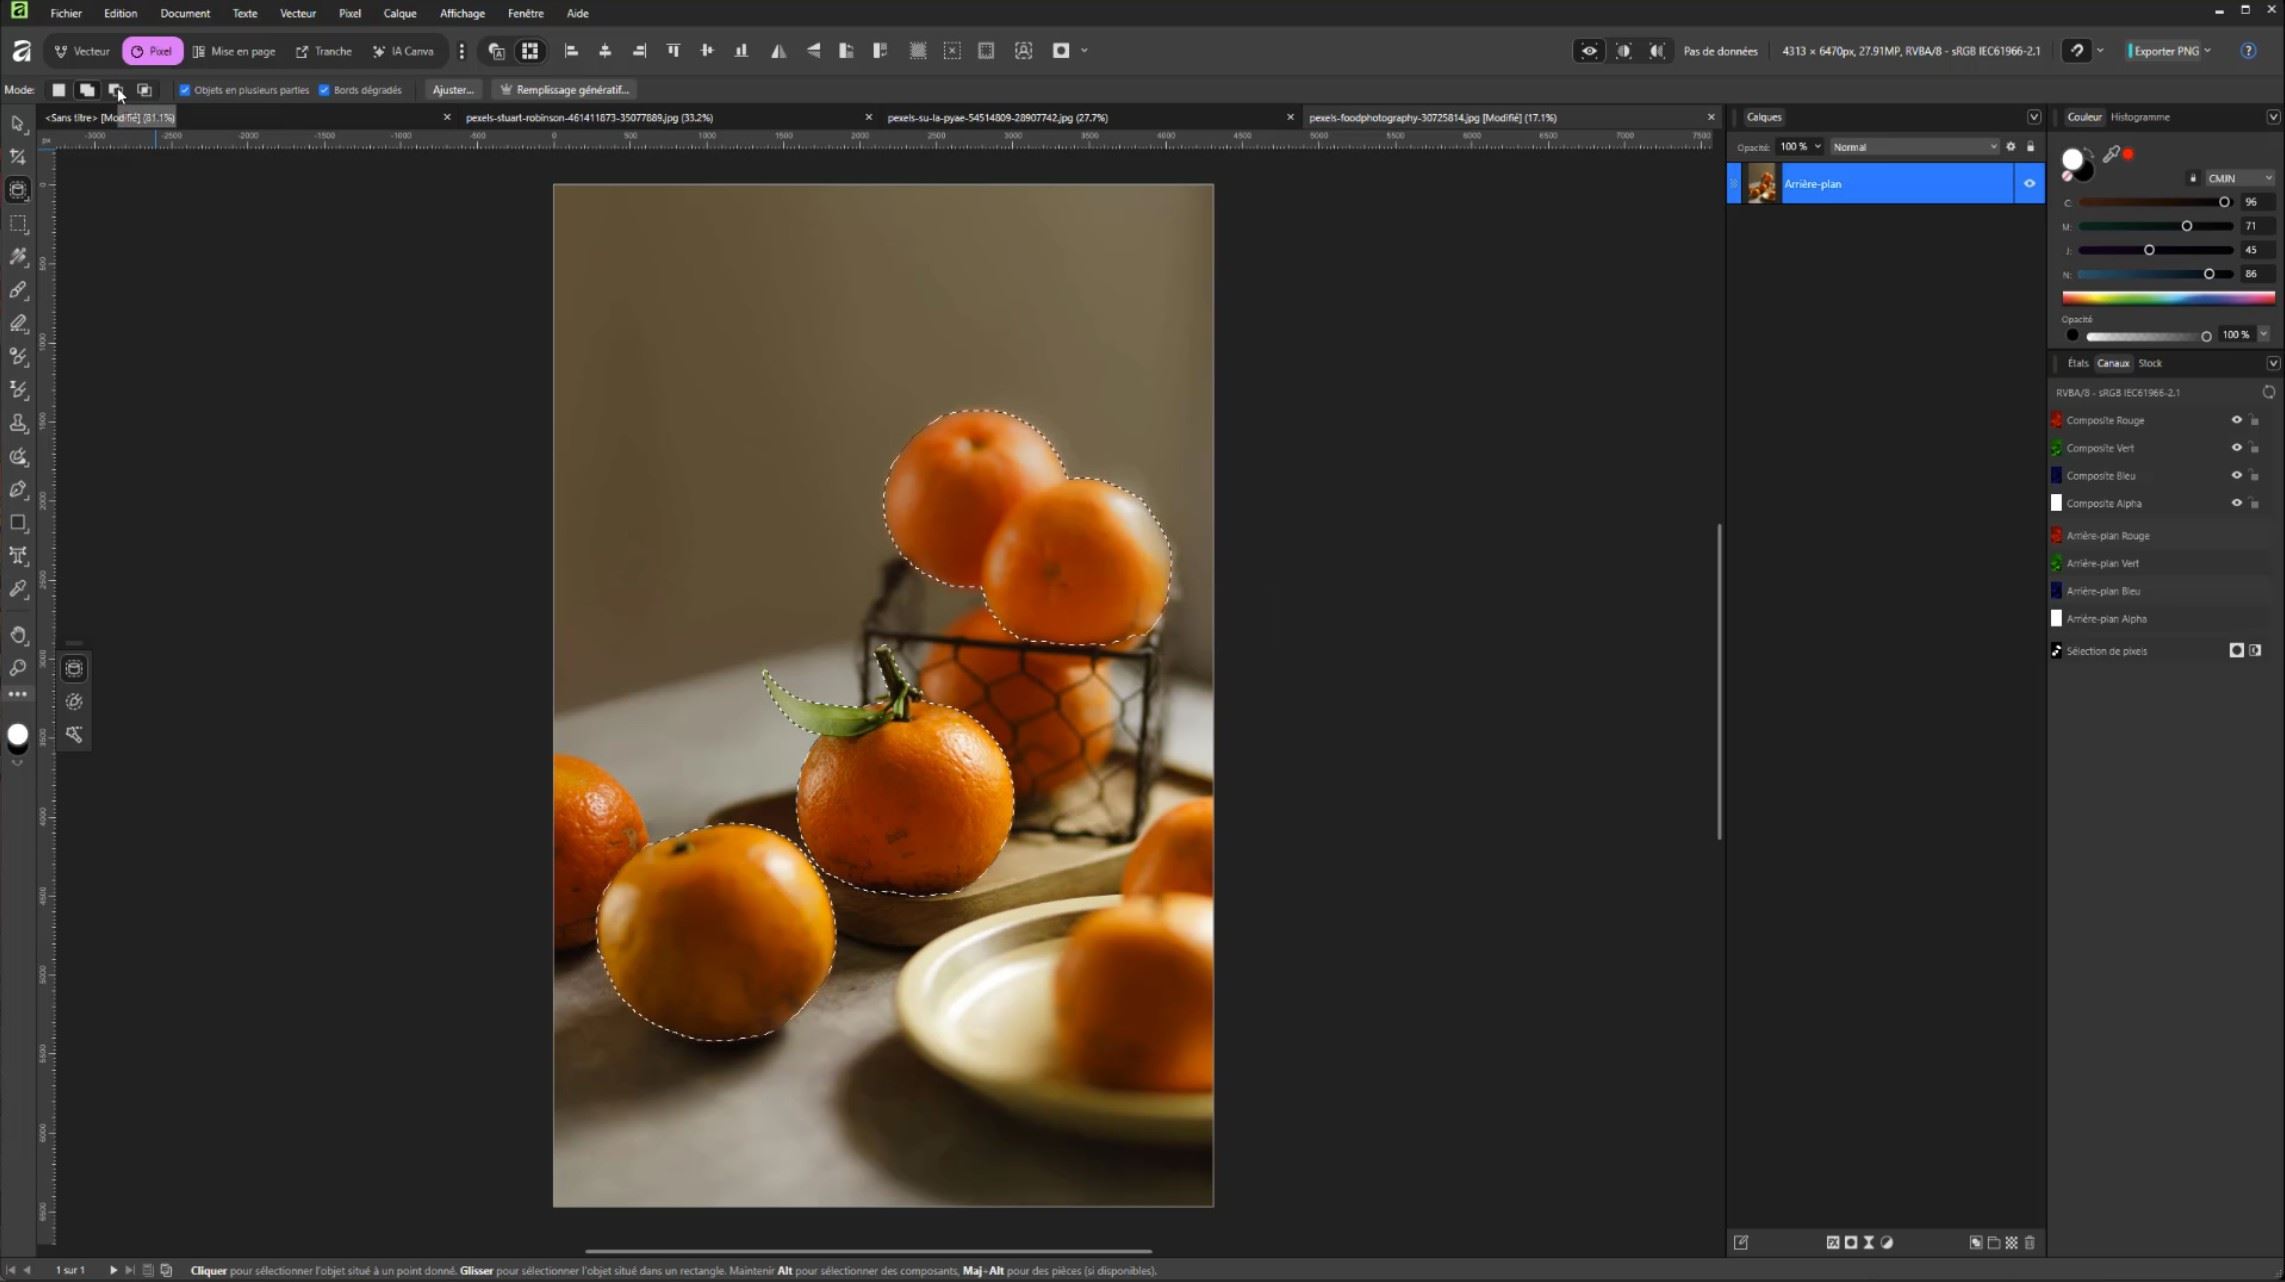Select the rectangular marquee selection tool
2285x1282 pixels.
point(18,224)
